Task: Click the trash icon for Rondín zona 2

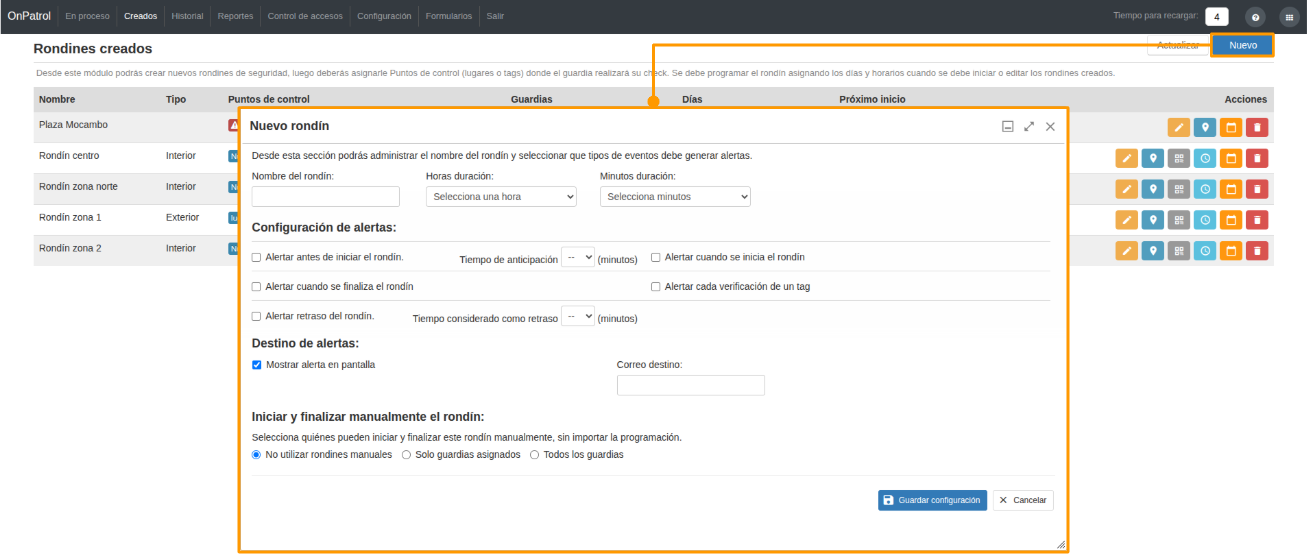Action: point(1257,251)
